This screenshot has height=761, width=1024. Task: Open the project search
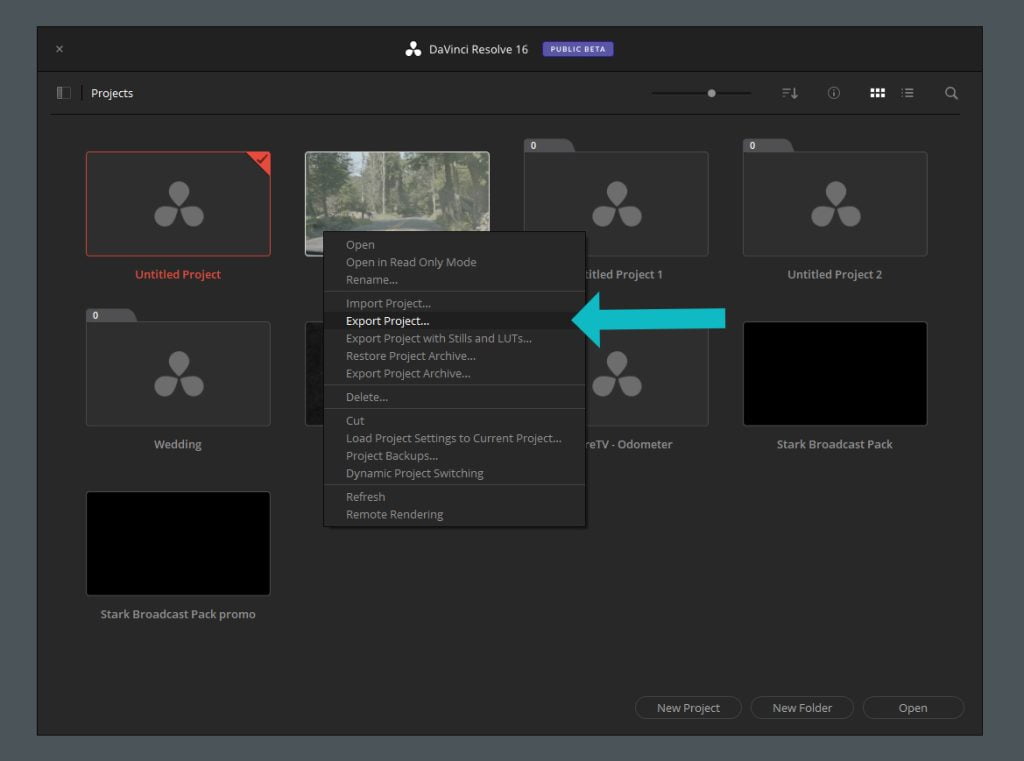click(x=951, y=92)
